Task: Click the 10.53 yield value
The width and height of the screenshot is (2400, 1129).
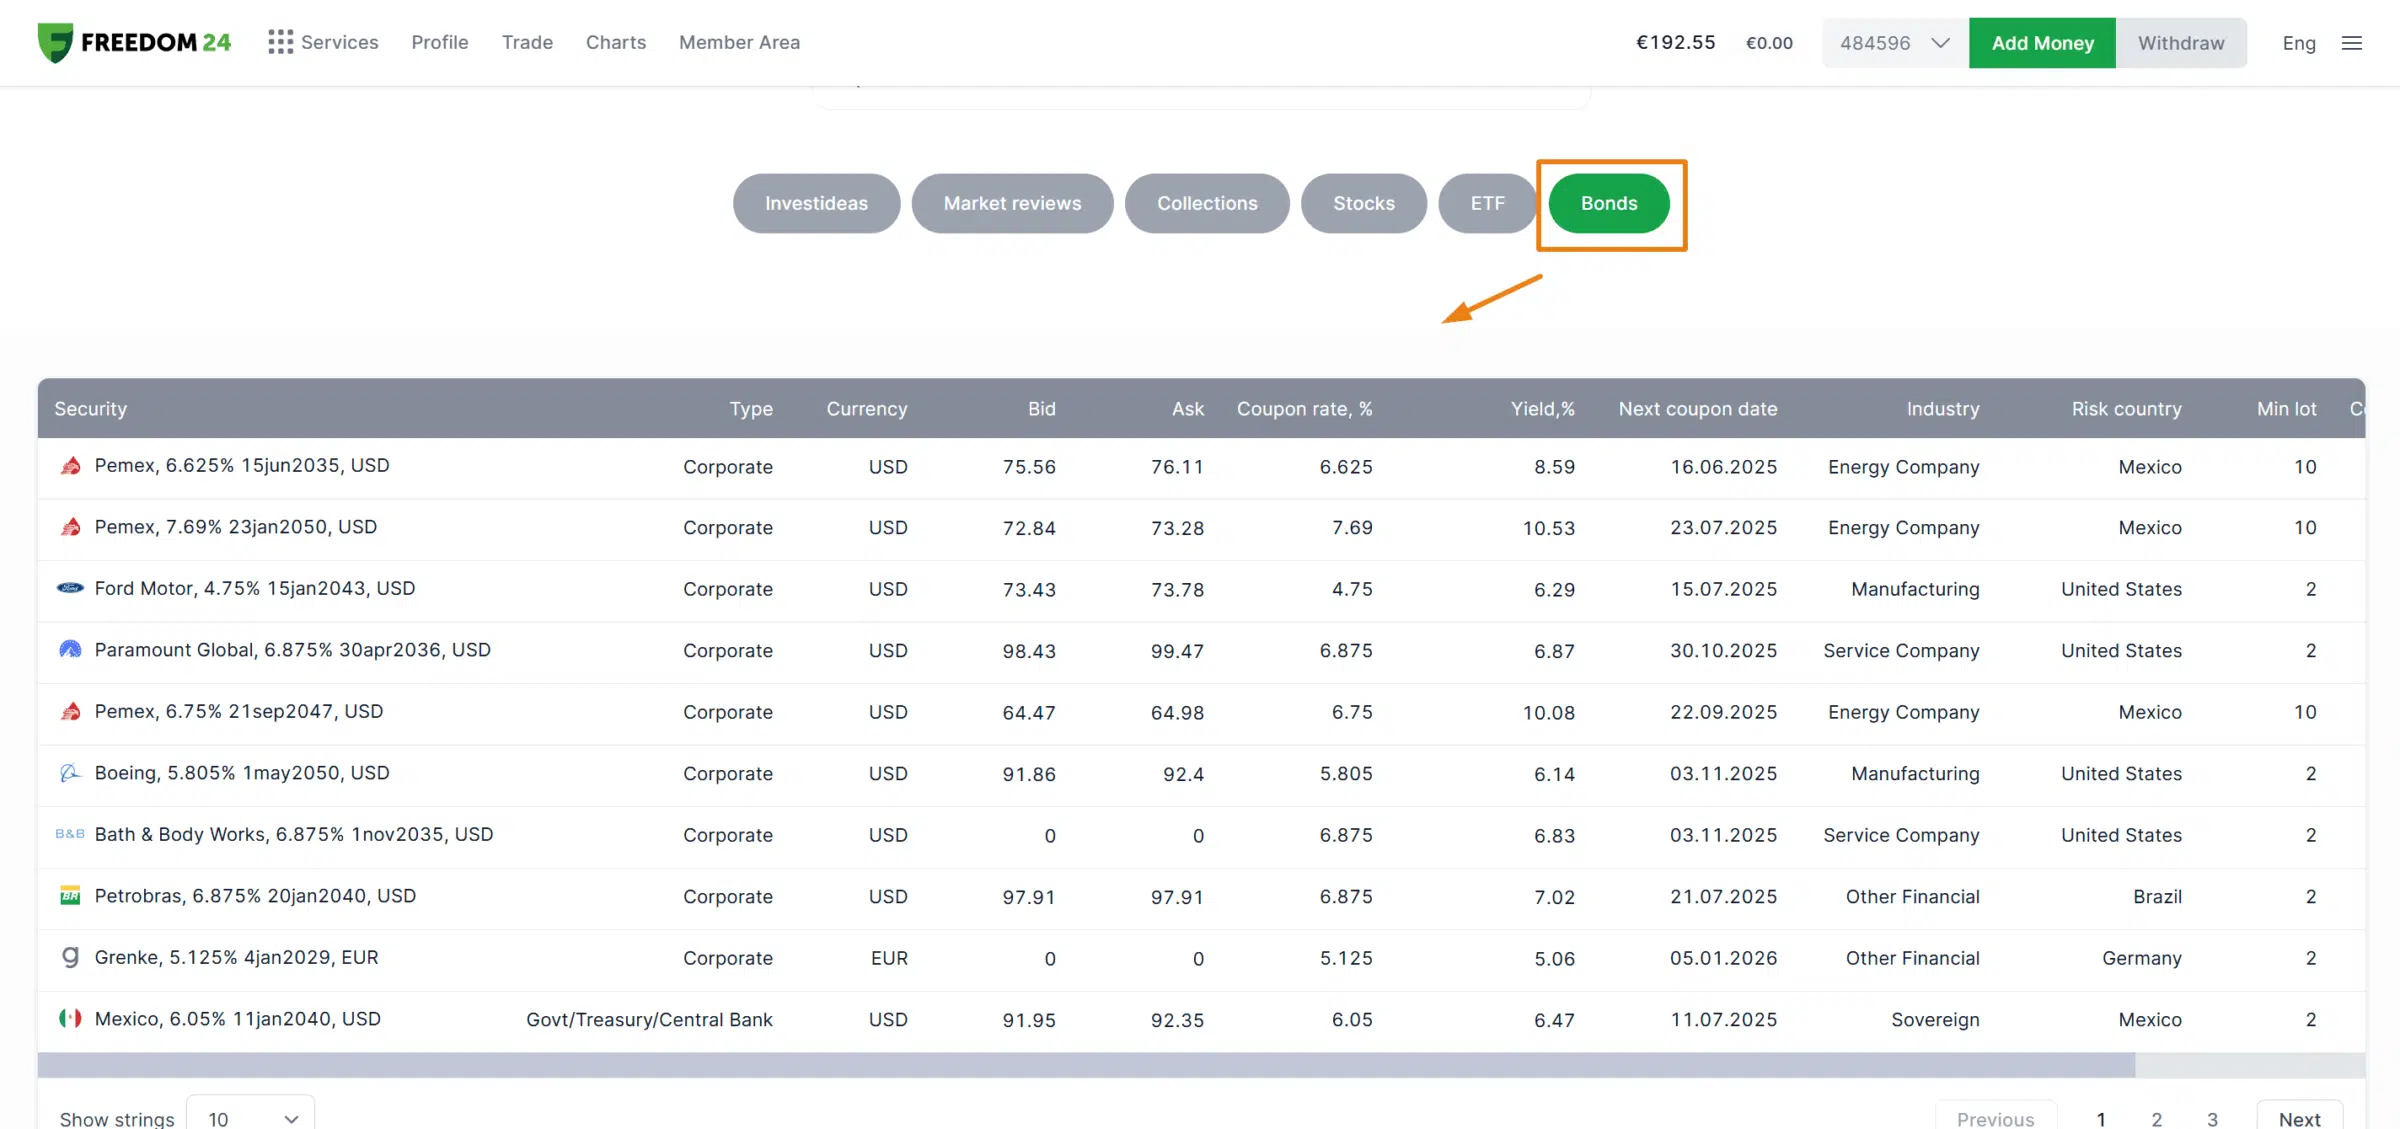Action: [1548, 528]
